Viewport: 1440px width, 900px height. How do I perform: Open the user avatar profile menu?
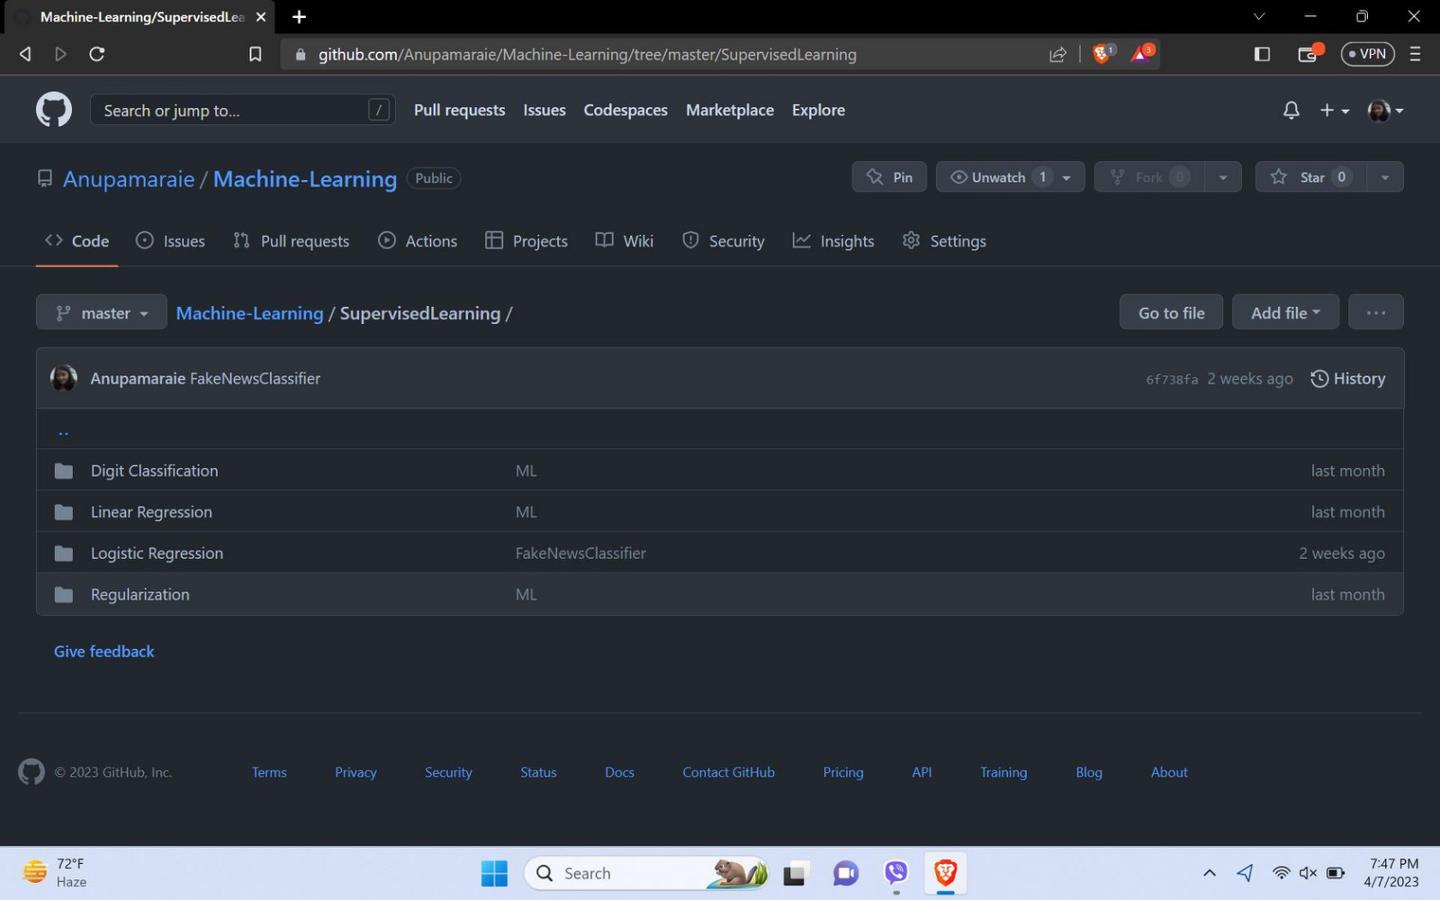point(1385,110)
